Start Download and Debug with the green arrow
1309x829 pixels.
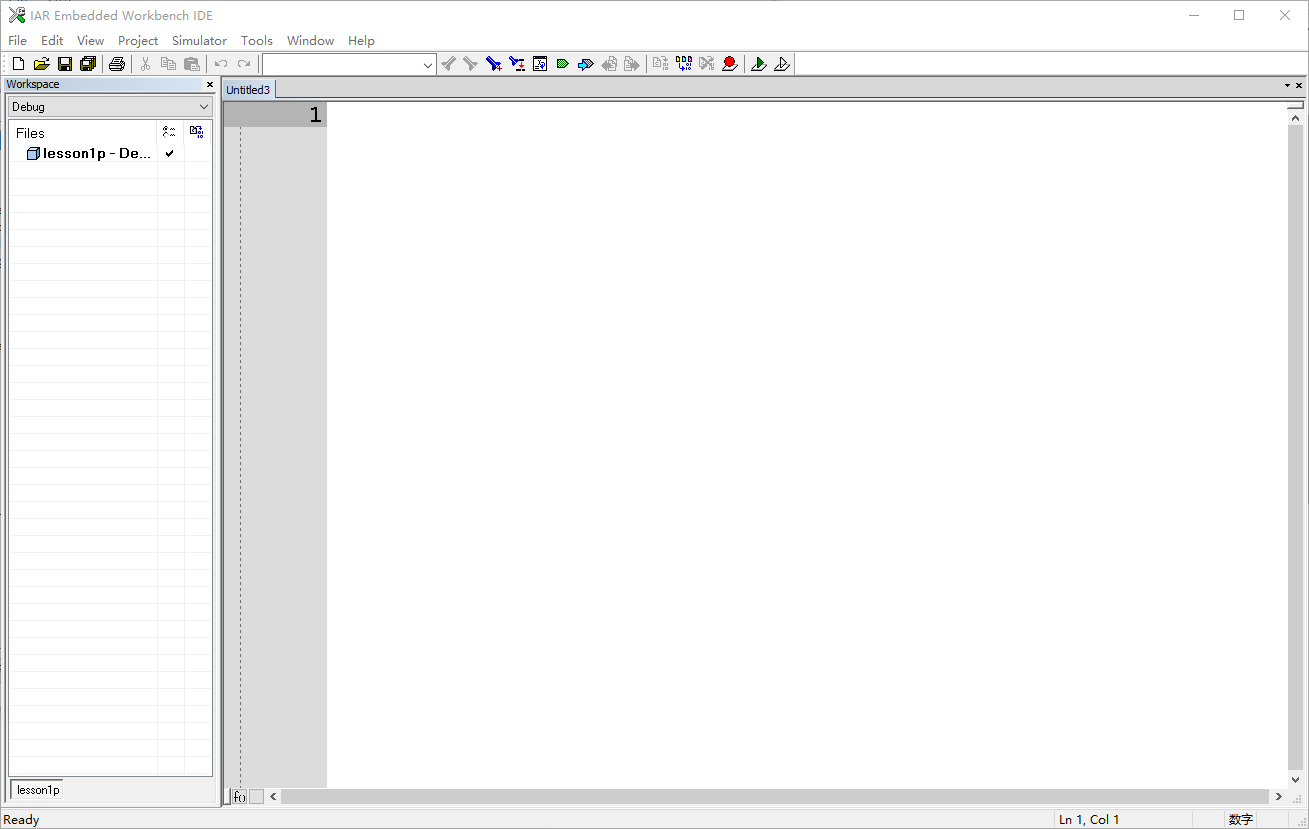coord(759,64)
